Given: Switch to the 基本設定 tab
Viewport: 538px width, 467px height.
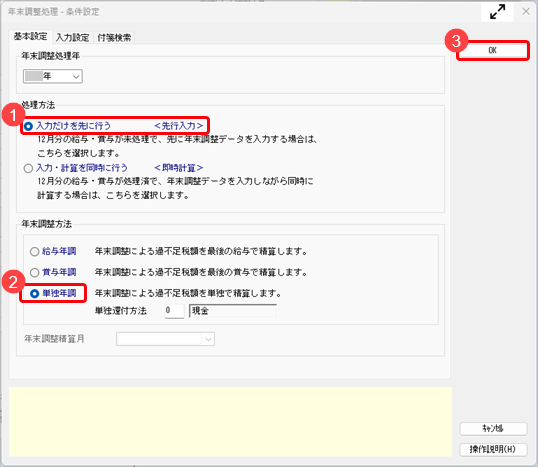Looking at the screenshot, I should [x=30, y=36].
